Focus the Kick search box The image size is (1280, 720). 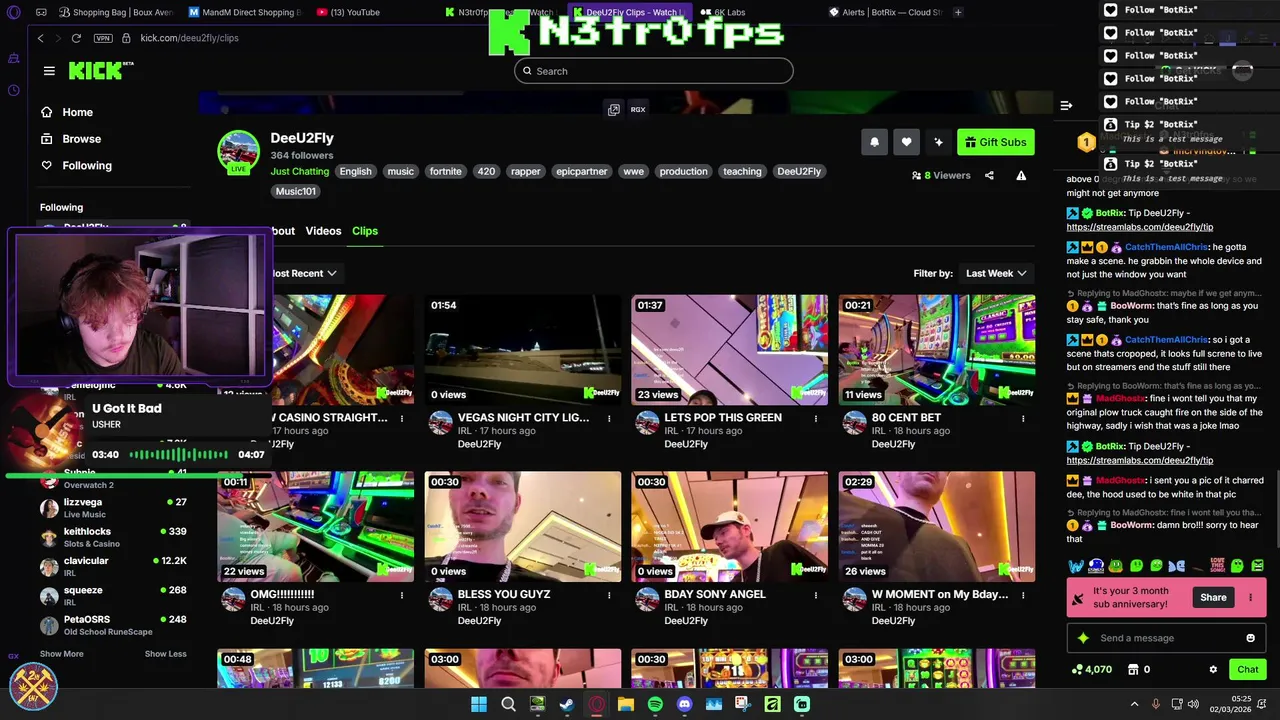[654, 71]
